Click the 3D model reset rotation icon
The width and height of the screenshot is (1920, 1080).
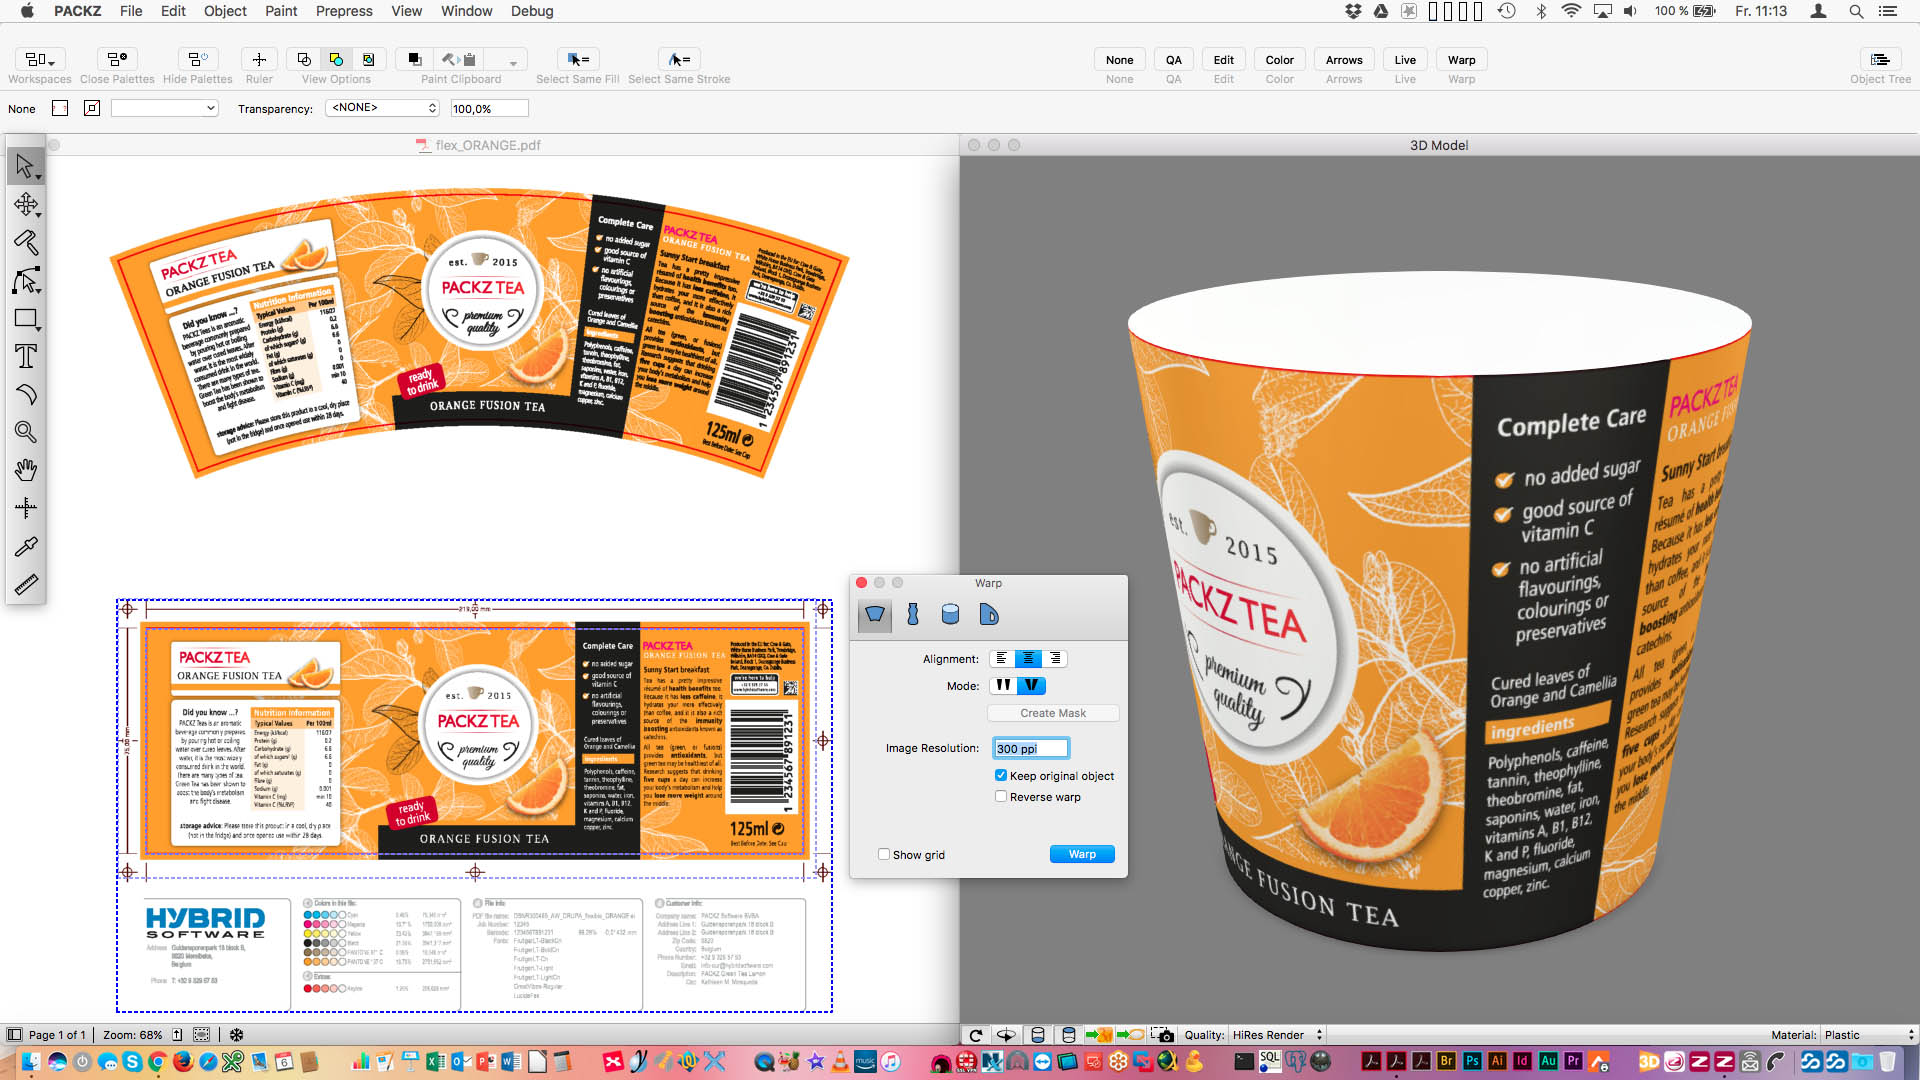976,1035
